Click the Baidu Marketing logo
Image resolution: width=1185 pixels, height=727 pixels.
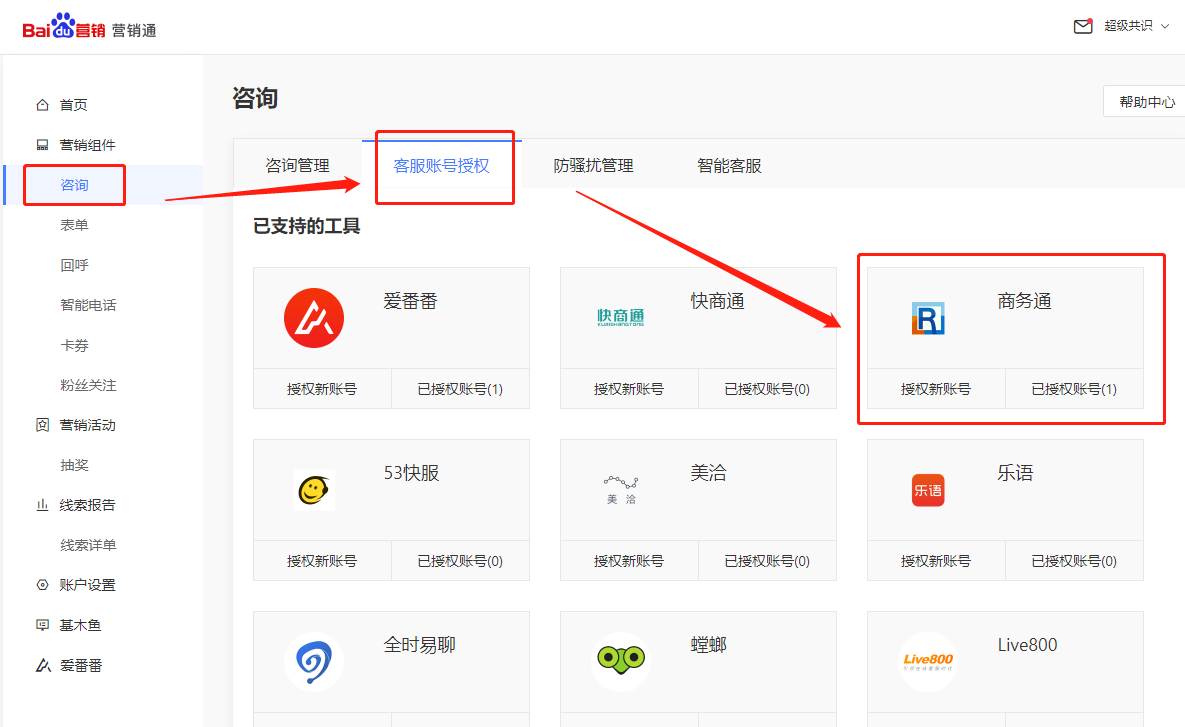tap(89, 26)
